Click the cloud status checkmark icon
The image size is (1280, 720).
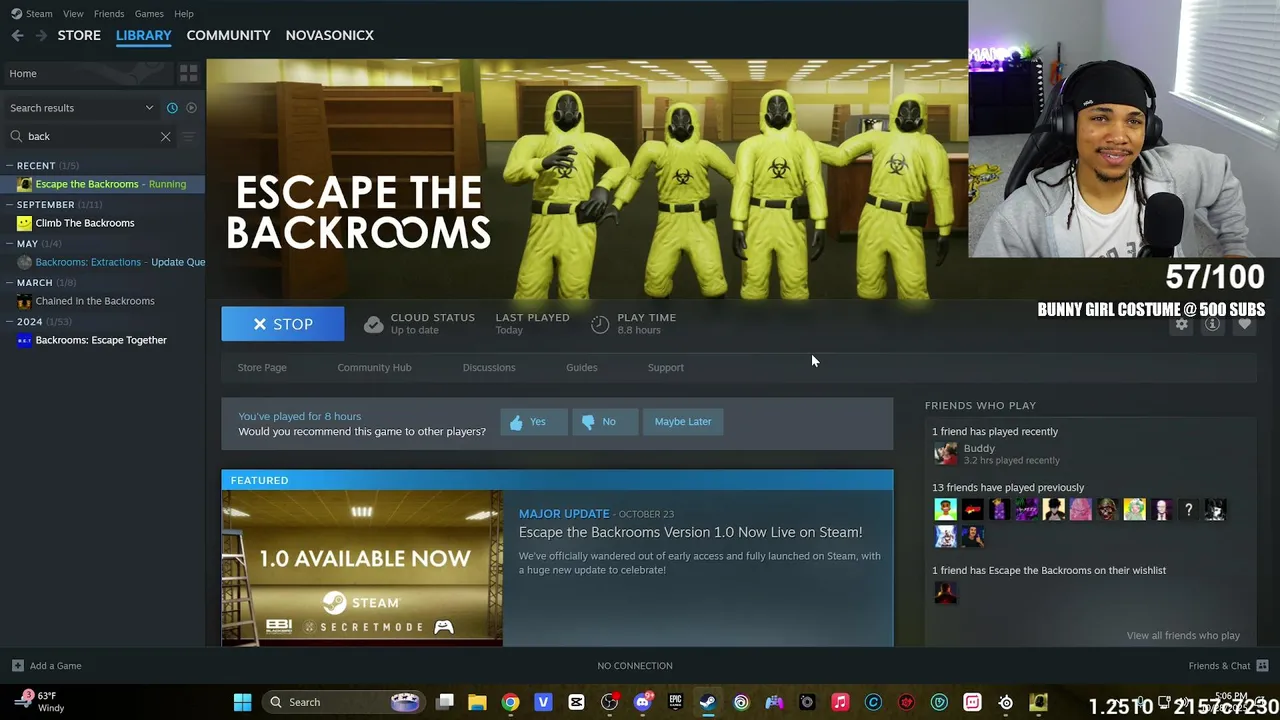[x=373, y=324]
